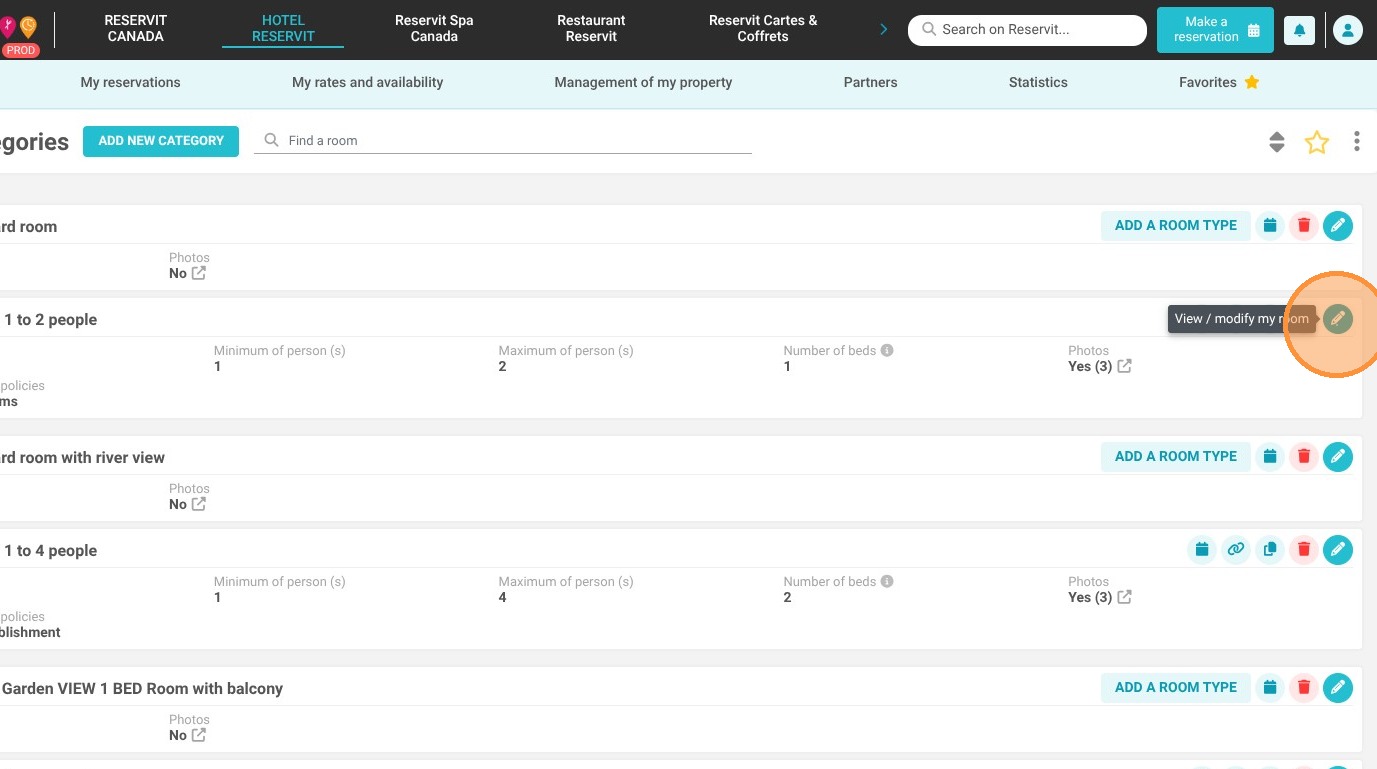Focus the Search on Reservit field

1027,30
